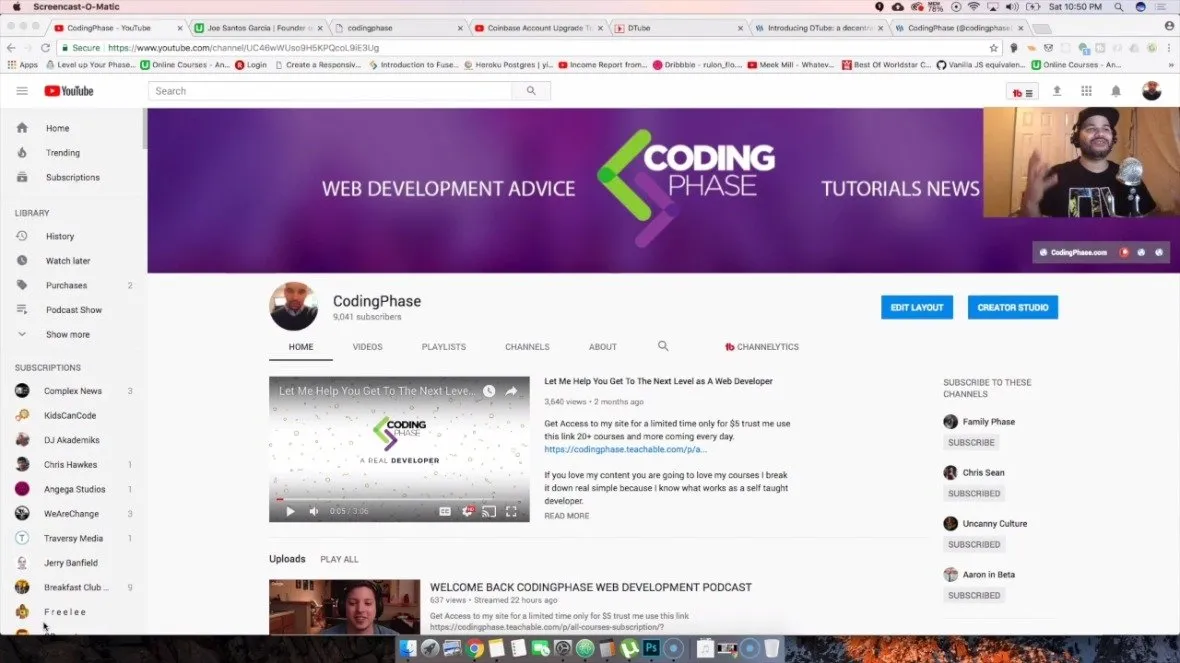Open Complex News subscription
The image size is (1180, 663).
coord(72,391)
